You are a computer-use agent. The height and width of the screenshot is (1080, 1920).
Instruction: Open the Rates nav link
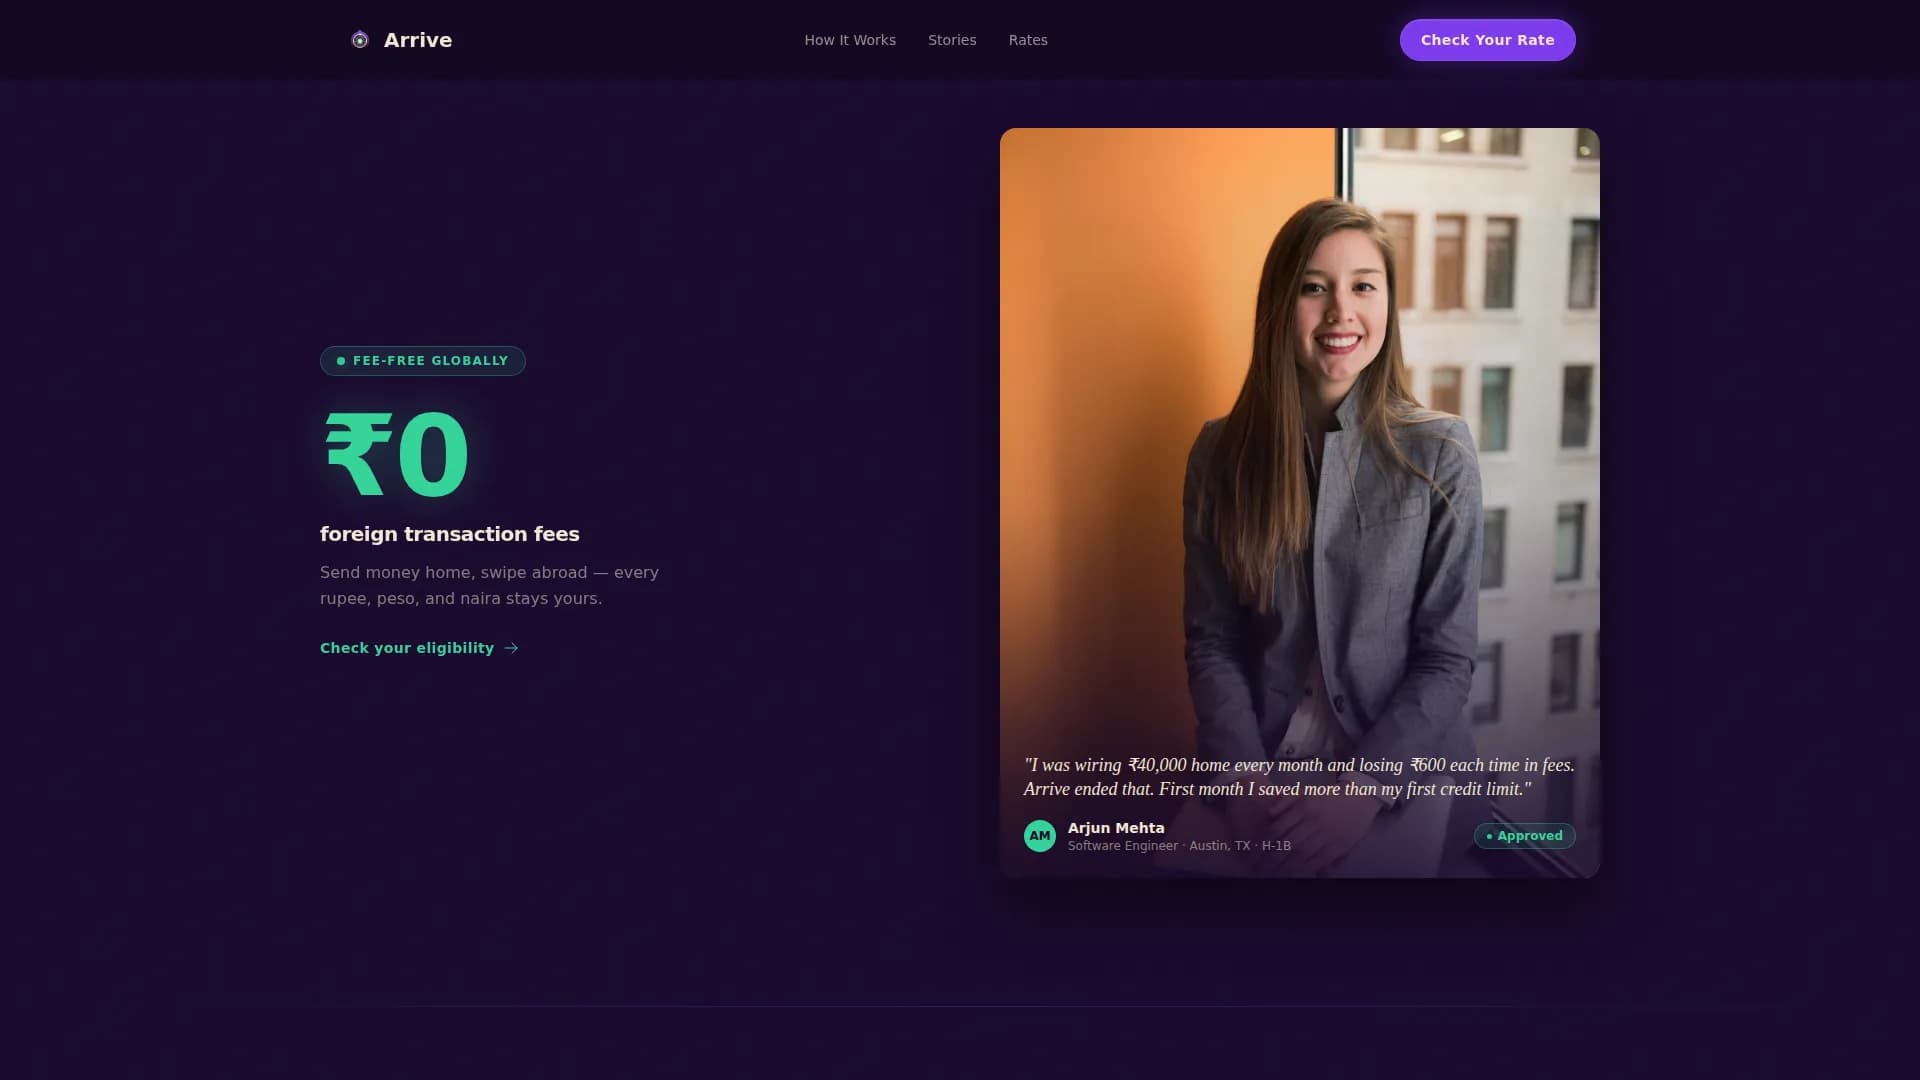1028,40
